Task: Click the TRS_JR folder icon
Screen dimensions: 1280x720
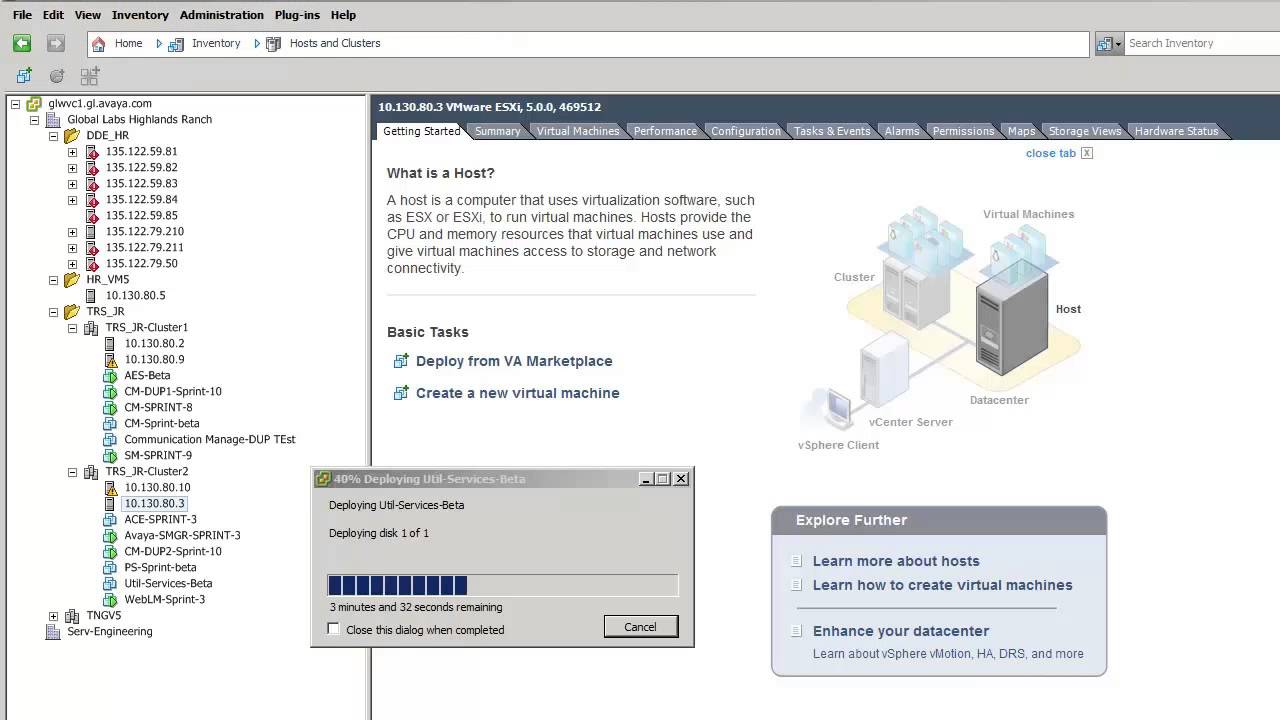Action: [72, 312]
